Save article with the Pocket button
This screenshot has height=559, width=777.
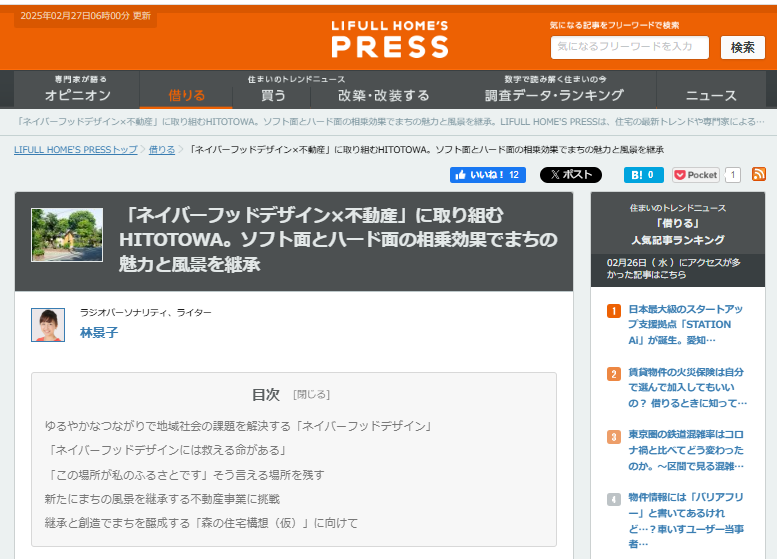coord(696,175)
